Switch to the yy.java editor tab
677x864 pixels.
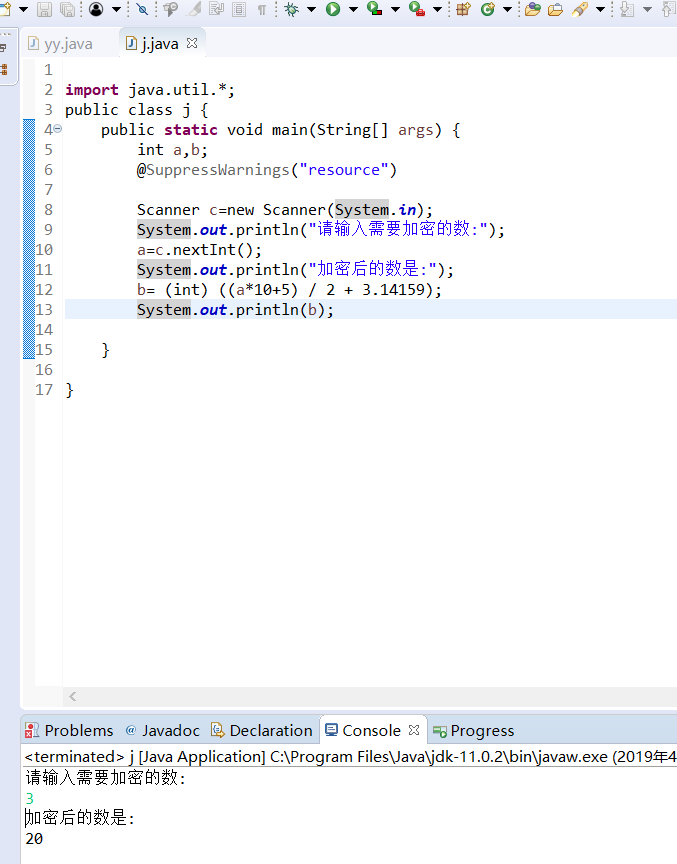click(x=61, y=44)
